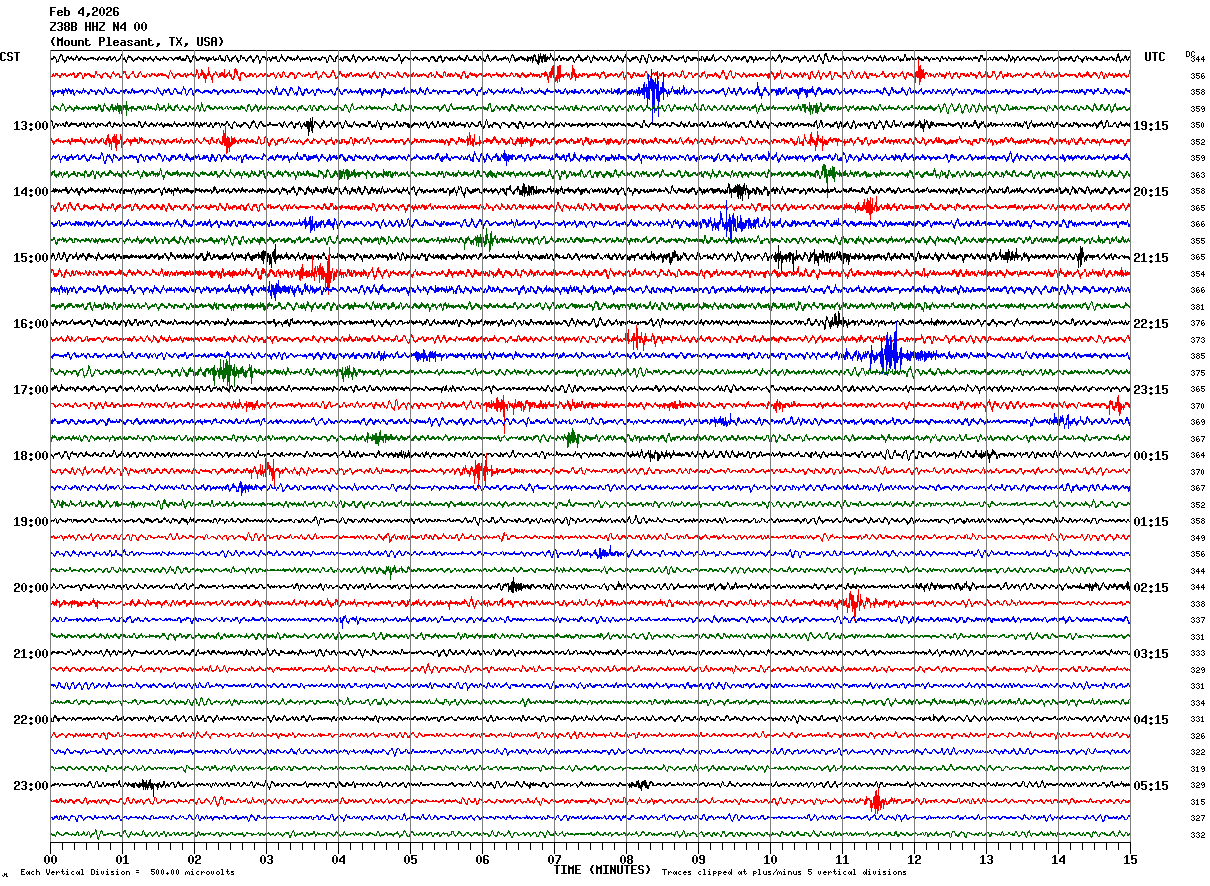Click the "(Mount Pleasant, TX, USA)" location text
Screen dimensions: 1210x886
[x=136, y=42]
